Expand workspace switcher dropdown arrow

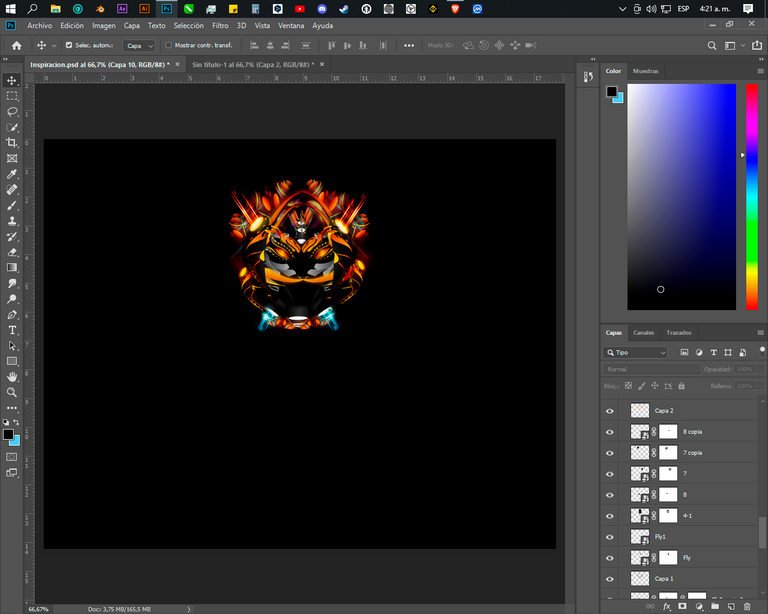(x=743, y=46)
